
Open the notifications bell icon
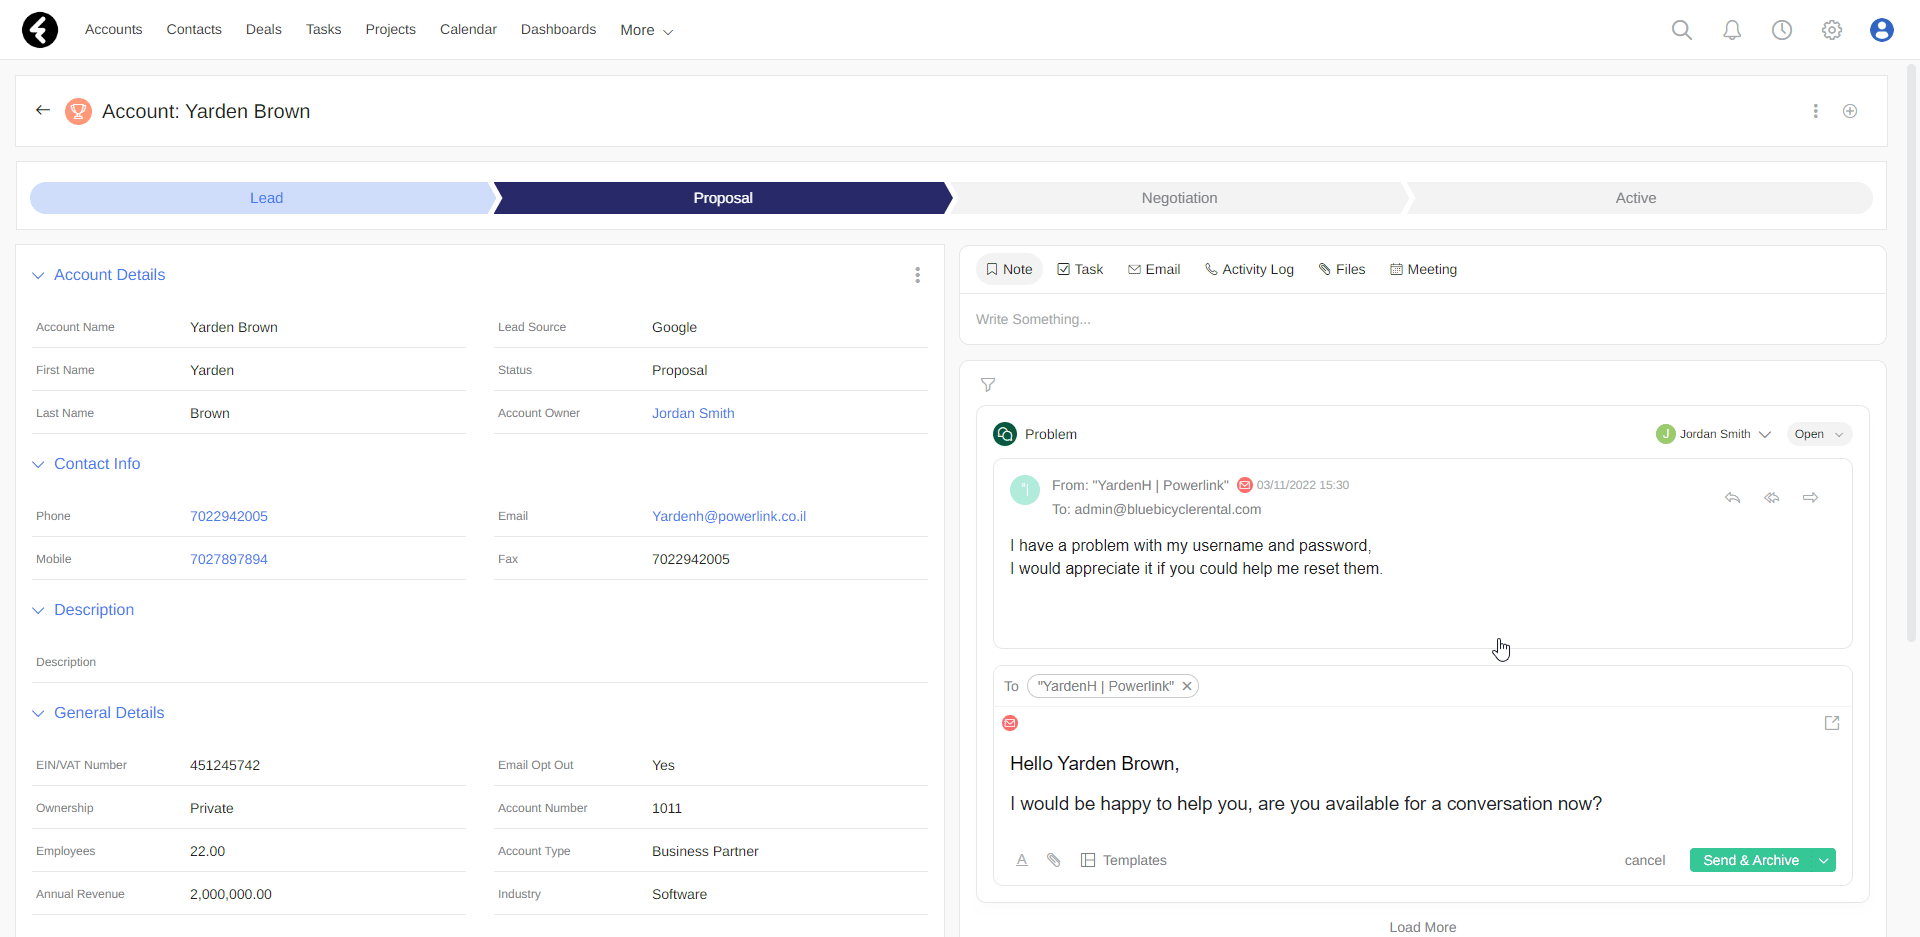(1732, 30)
